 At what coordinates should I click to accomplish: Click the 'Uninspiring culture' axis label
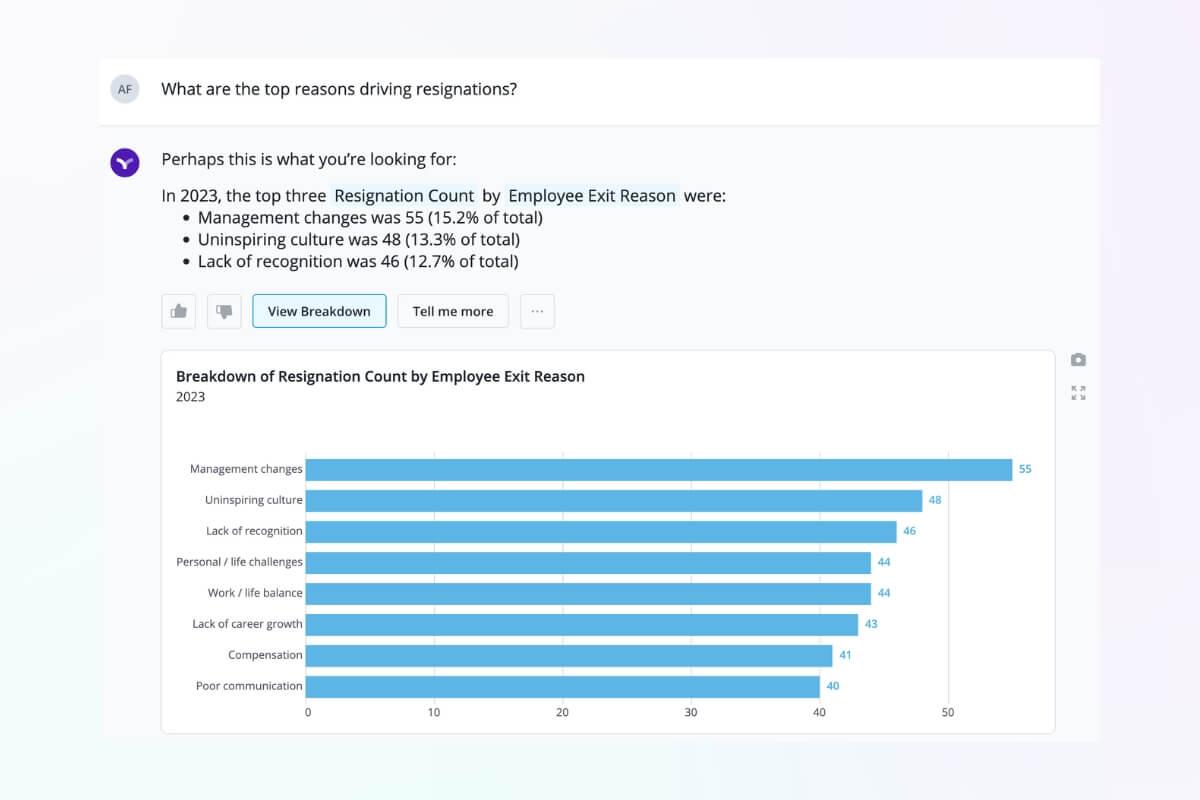[254, 500]
